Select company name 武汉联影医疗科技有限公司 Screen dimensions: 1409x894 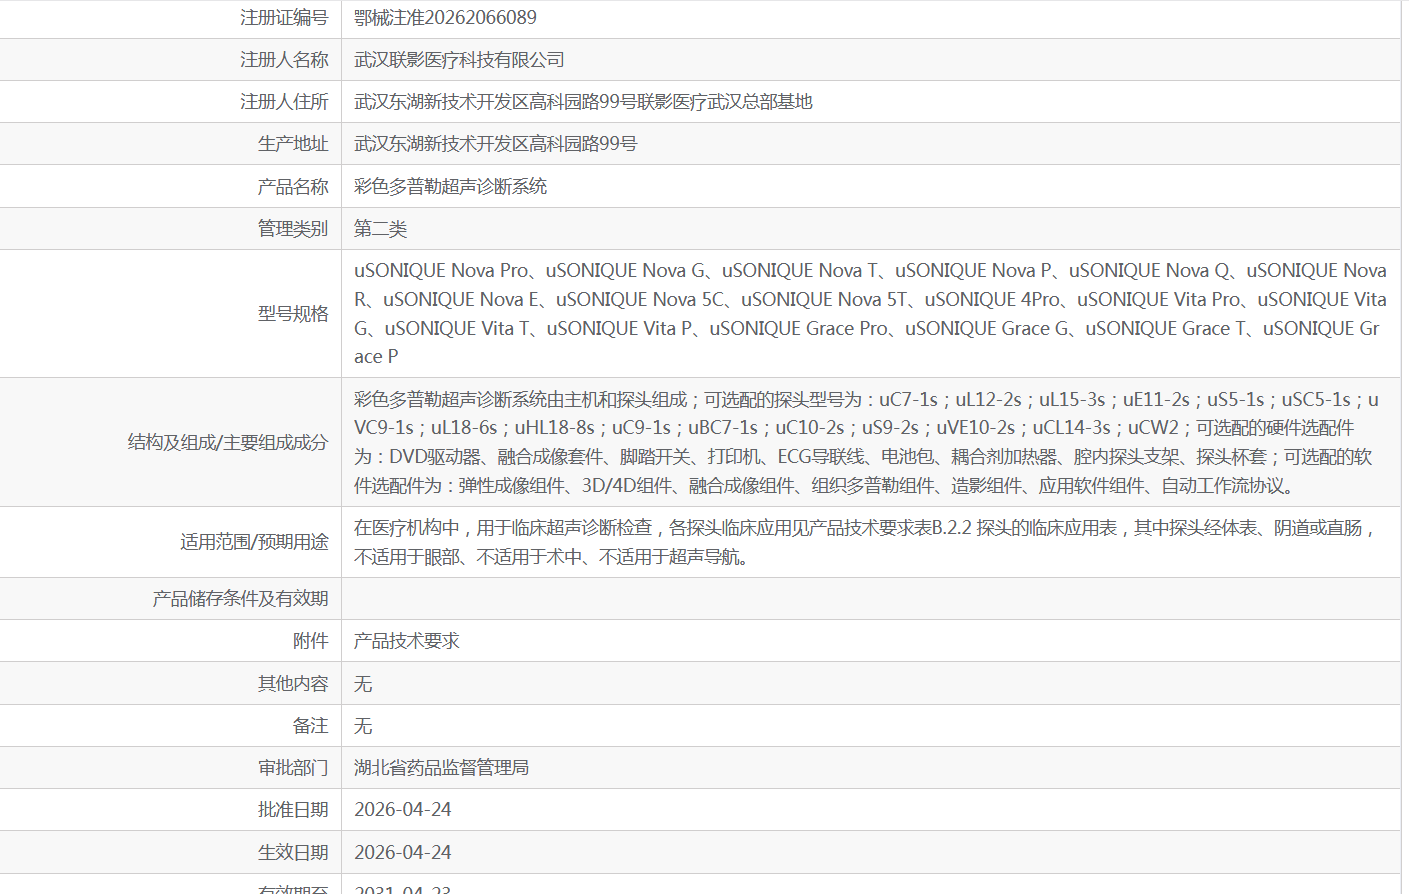tap(459, 60)
